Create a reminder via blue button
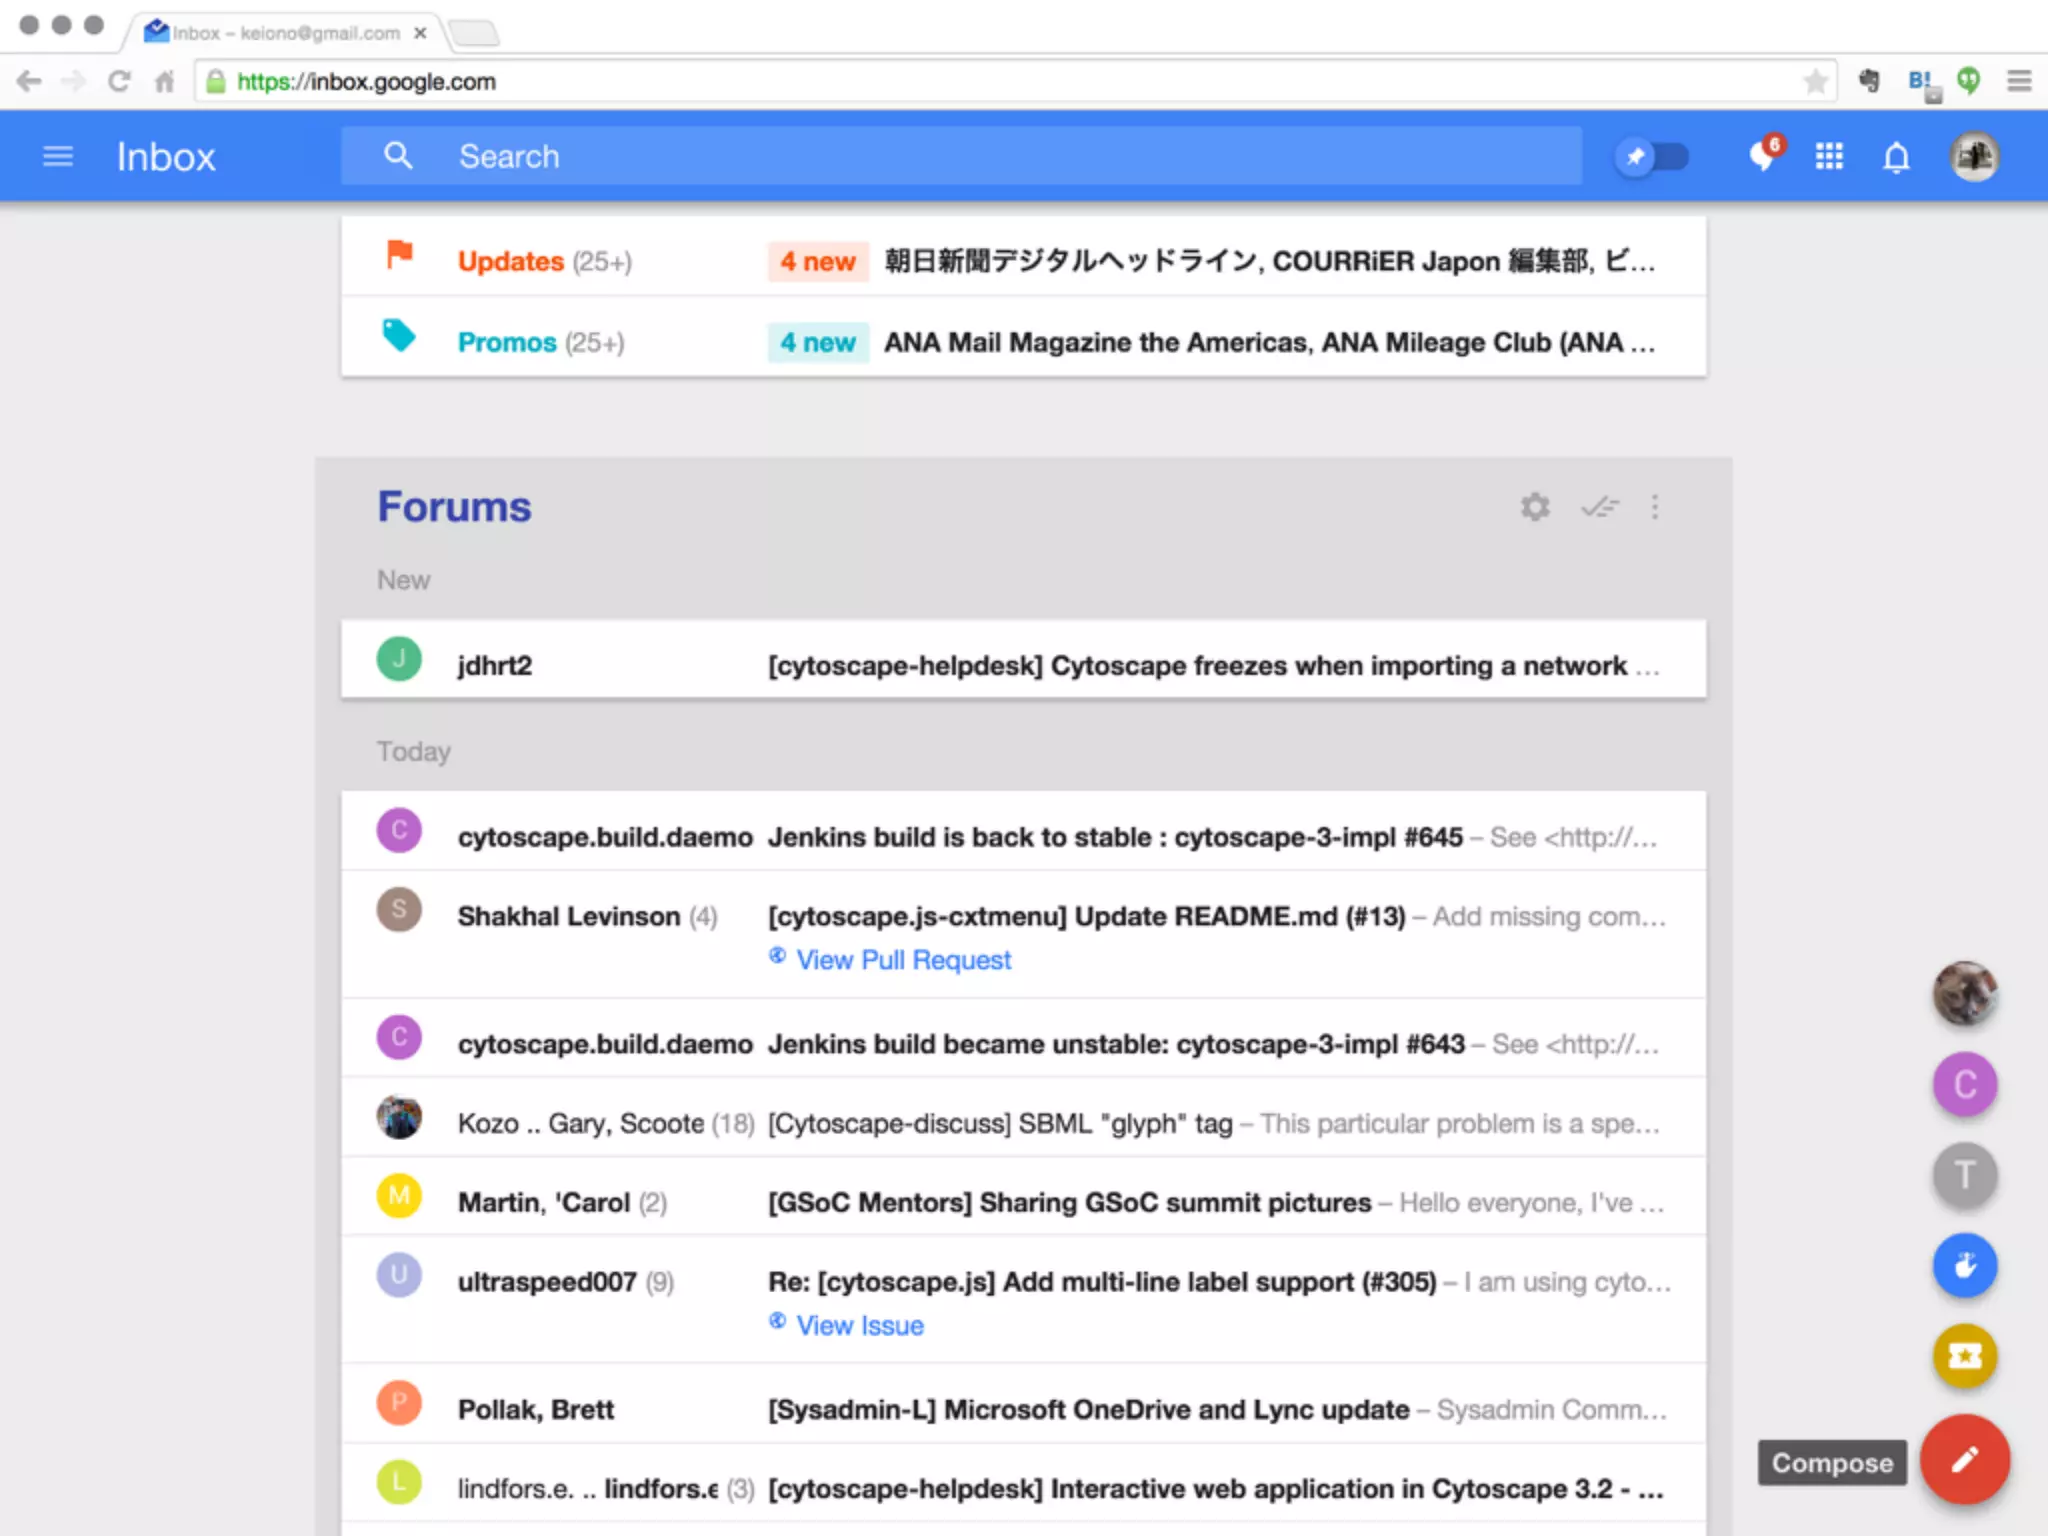 (1964, 1266)
